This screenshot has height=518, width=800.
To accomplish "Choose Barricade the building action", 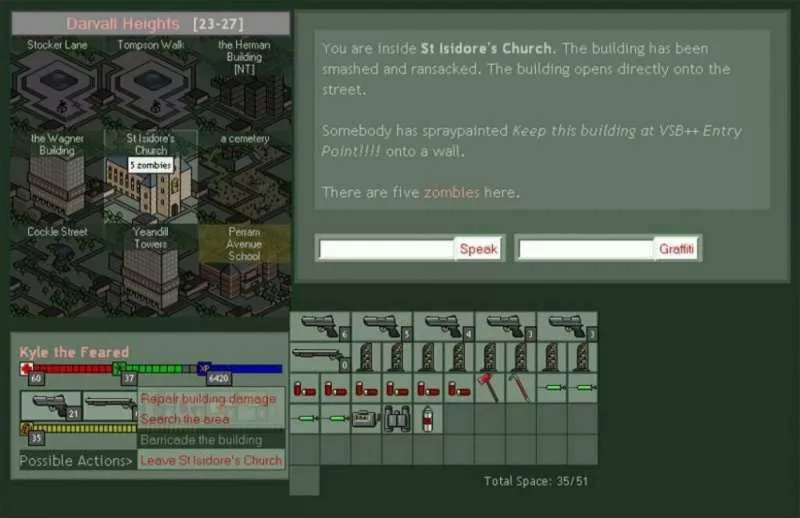I will 202,439.
